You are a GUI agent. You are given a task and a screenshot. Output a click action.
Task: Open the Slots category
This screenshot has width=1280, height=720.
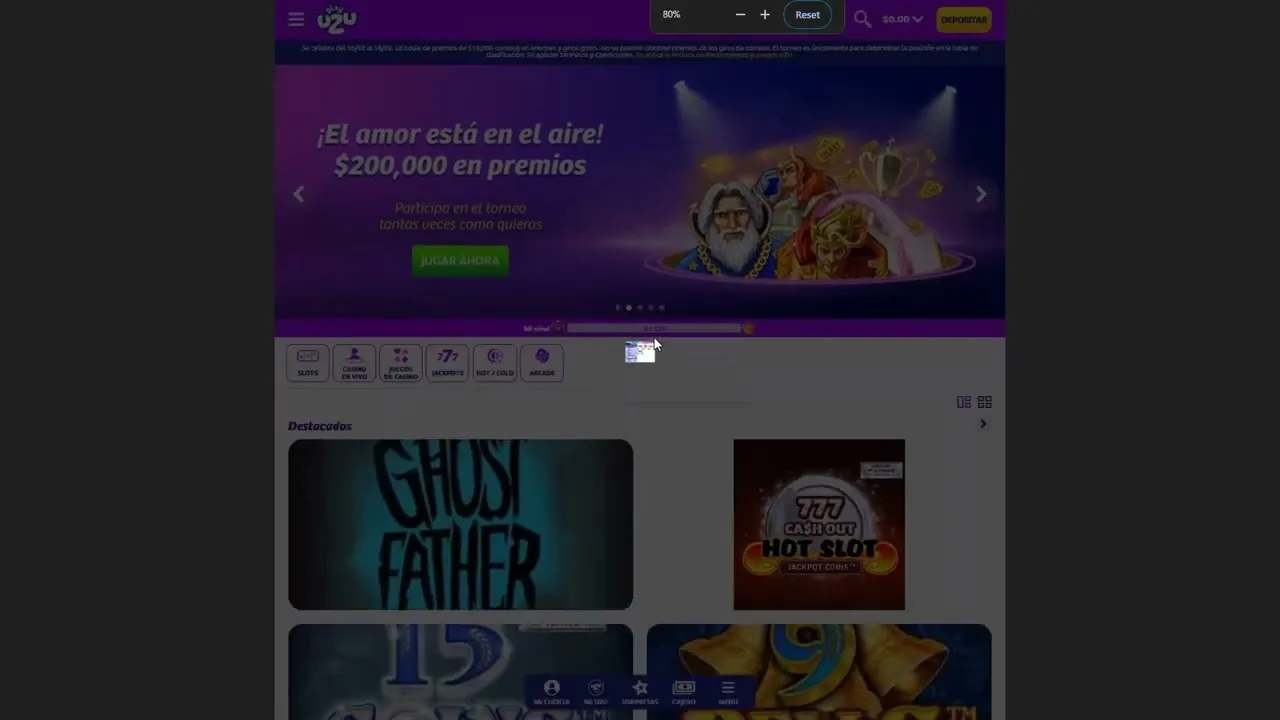(308, 363)
